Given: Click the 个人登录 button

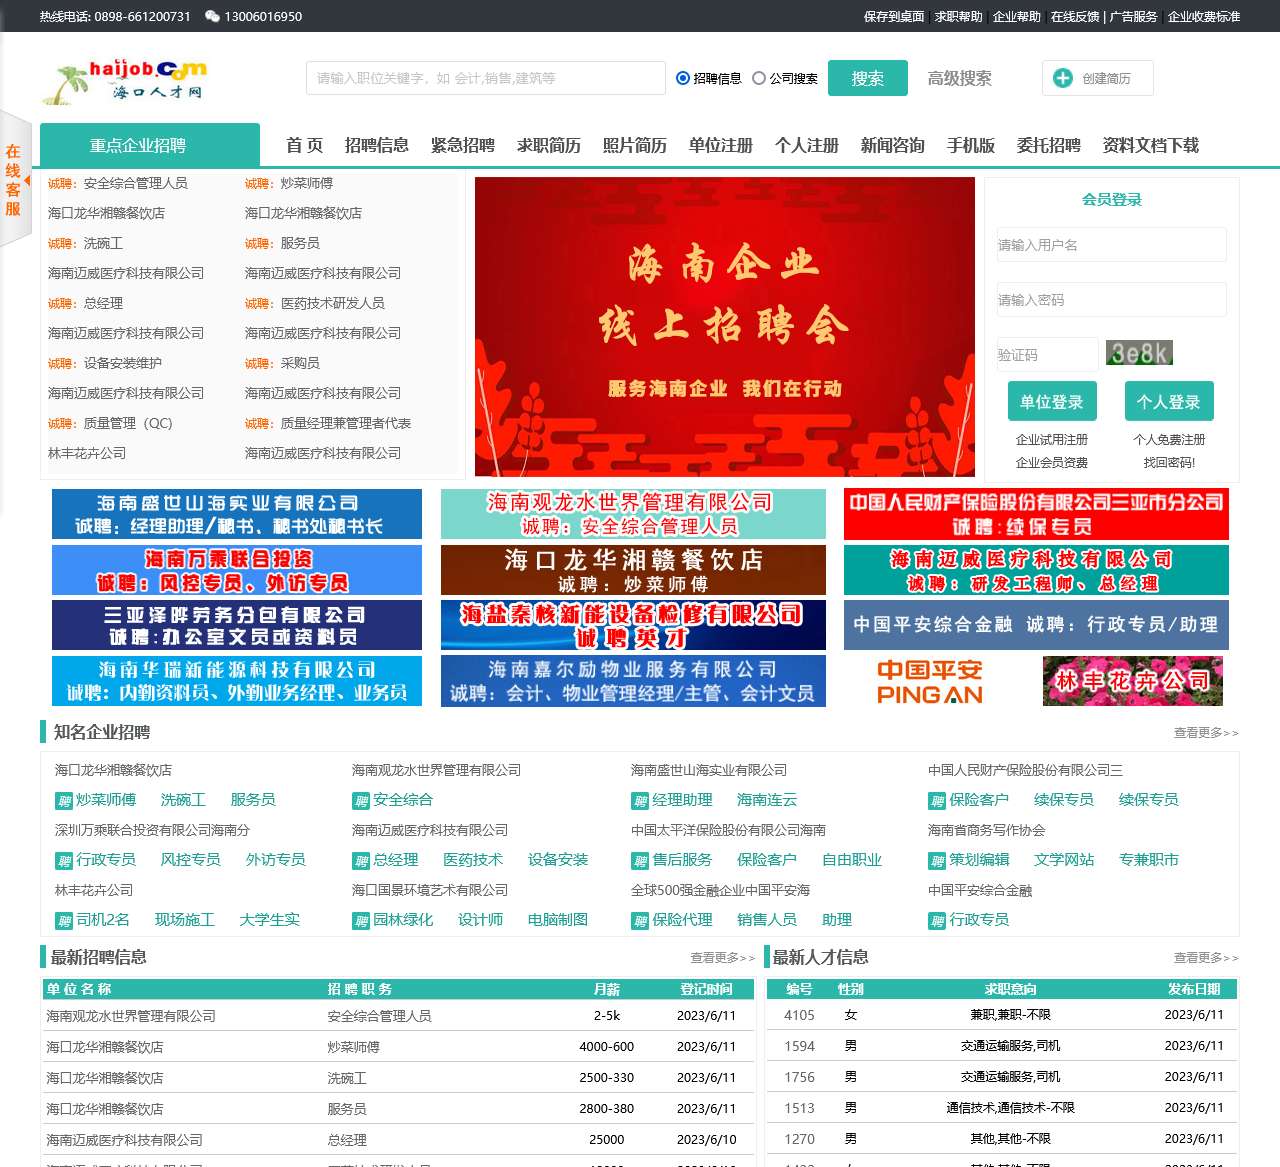Looking at the screenshot, I should point(1169,401).
